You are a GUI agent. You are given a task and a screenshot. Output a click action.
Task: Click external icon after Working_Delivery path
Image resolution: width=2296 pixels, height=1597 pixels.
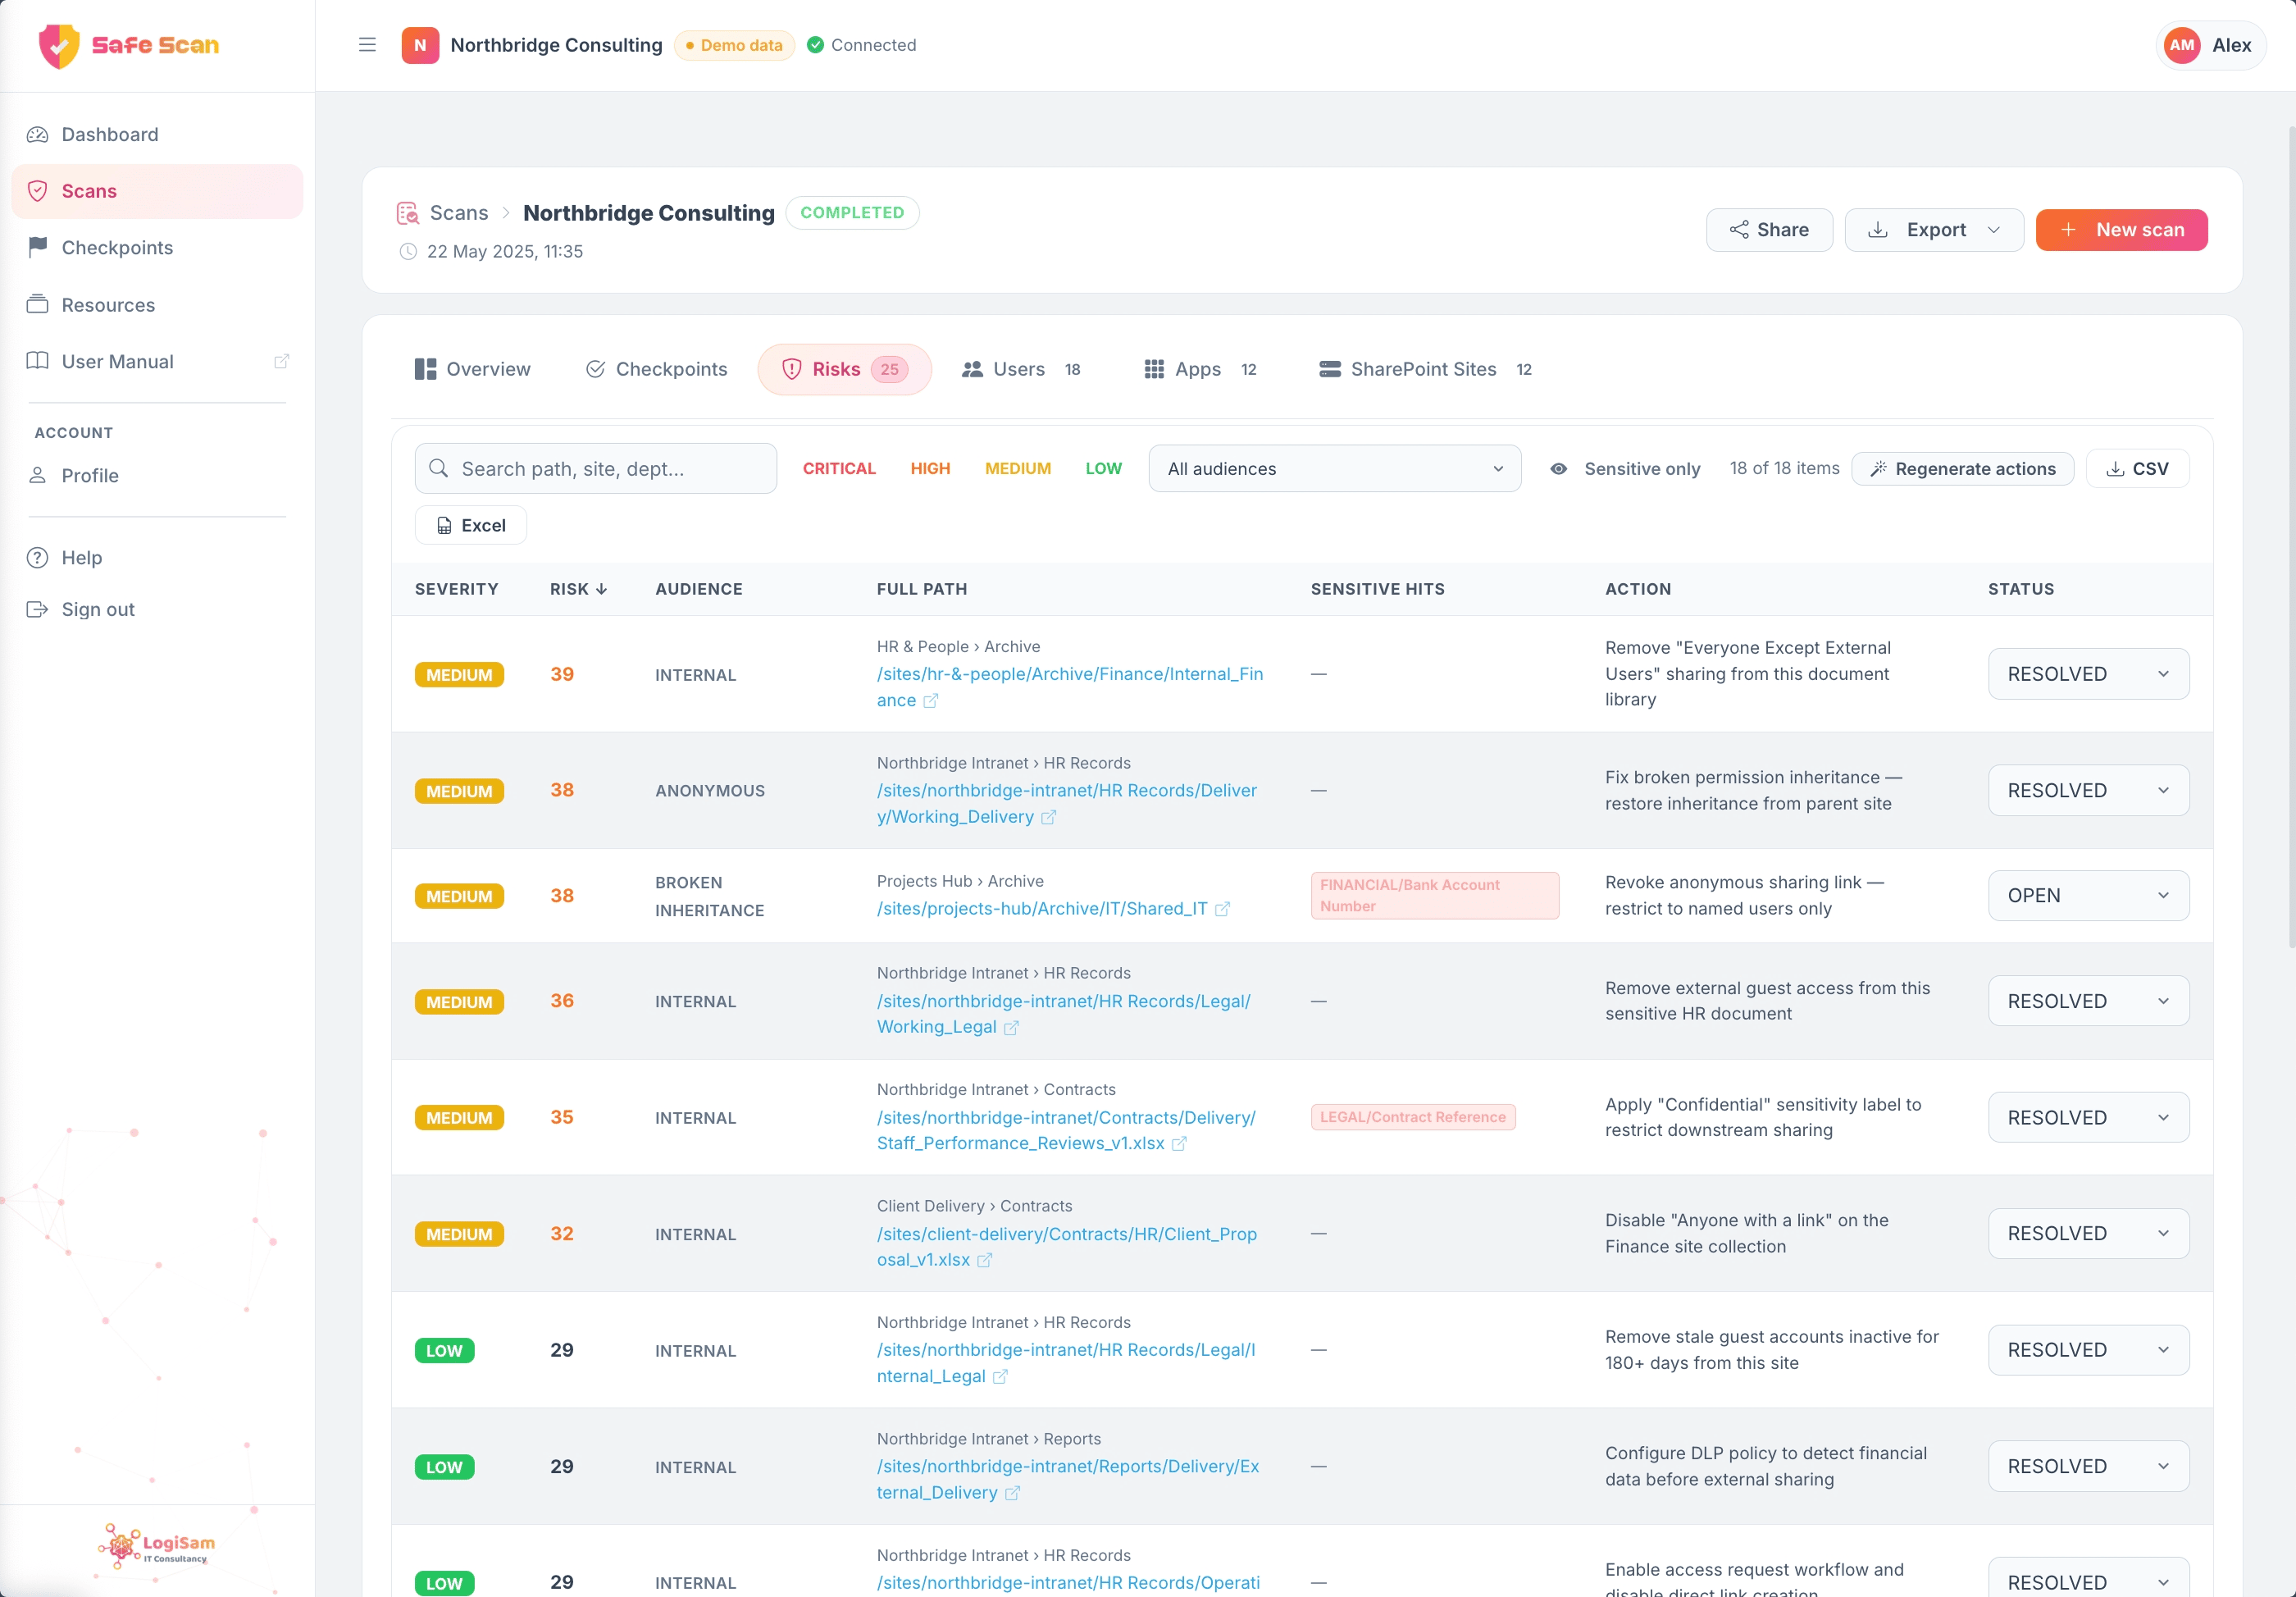(x=1048, y=818)
